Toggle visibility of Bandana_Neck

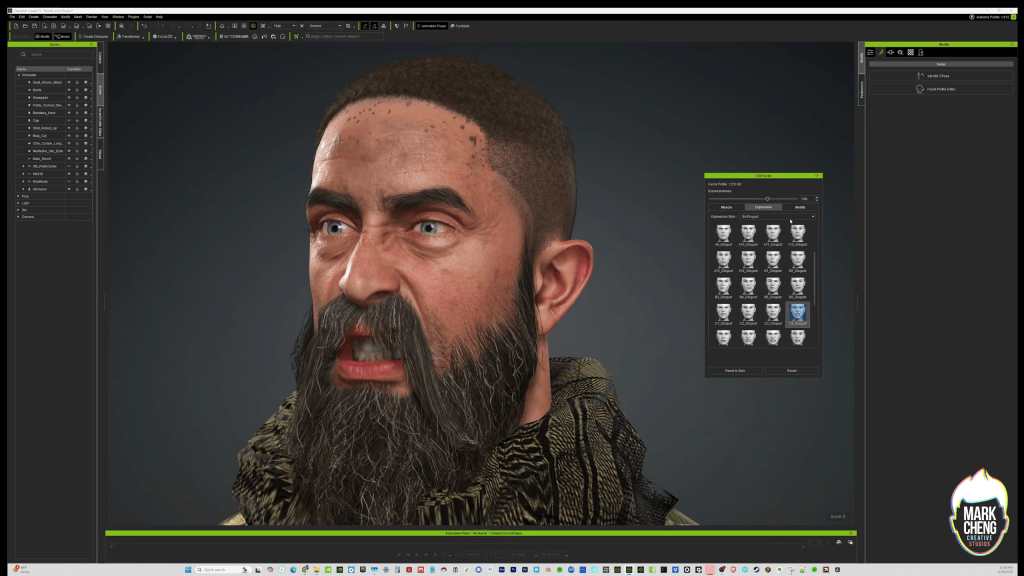pos(69,113)
